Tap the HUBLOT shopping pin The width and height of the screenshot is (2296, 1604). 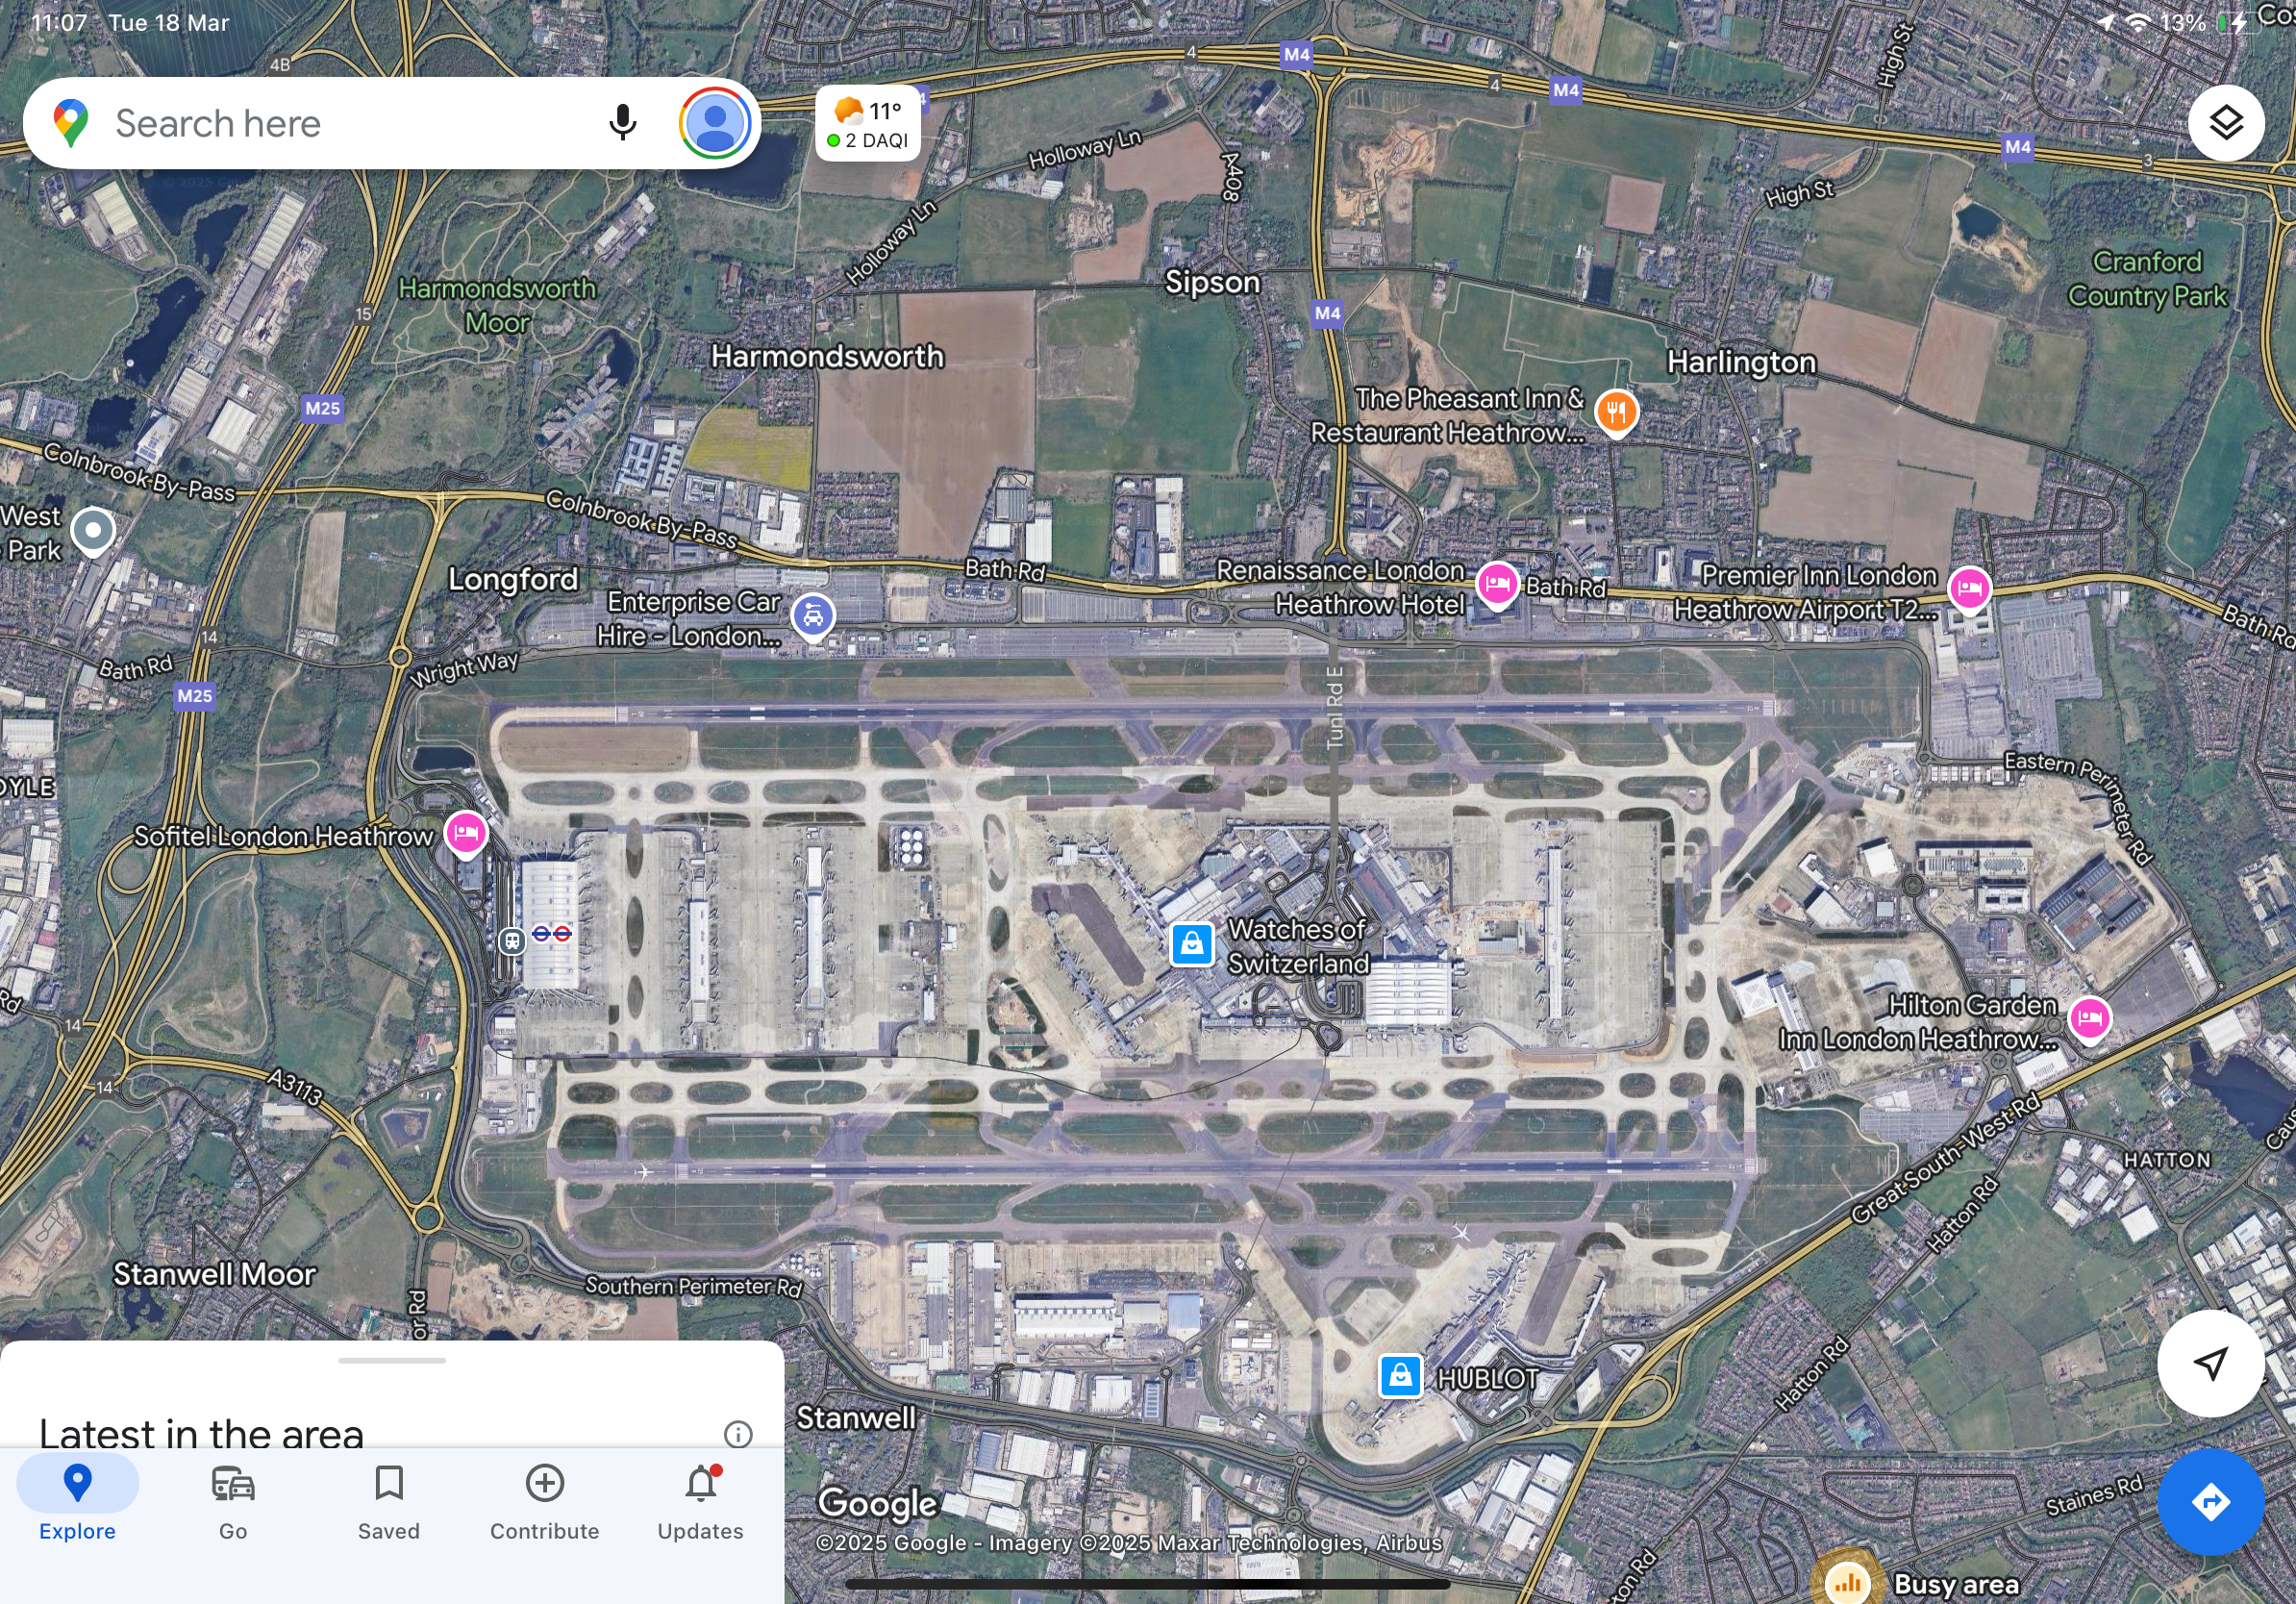[x=1400, y=1376]
